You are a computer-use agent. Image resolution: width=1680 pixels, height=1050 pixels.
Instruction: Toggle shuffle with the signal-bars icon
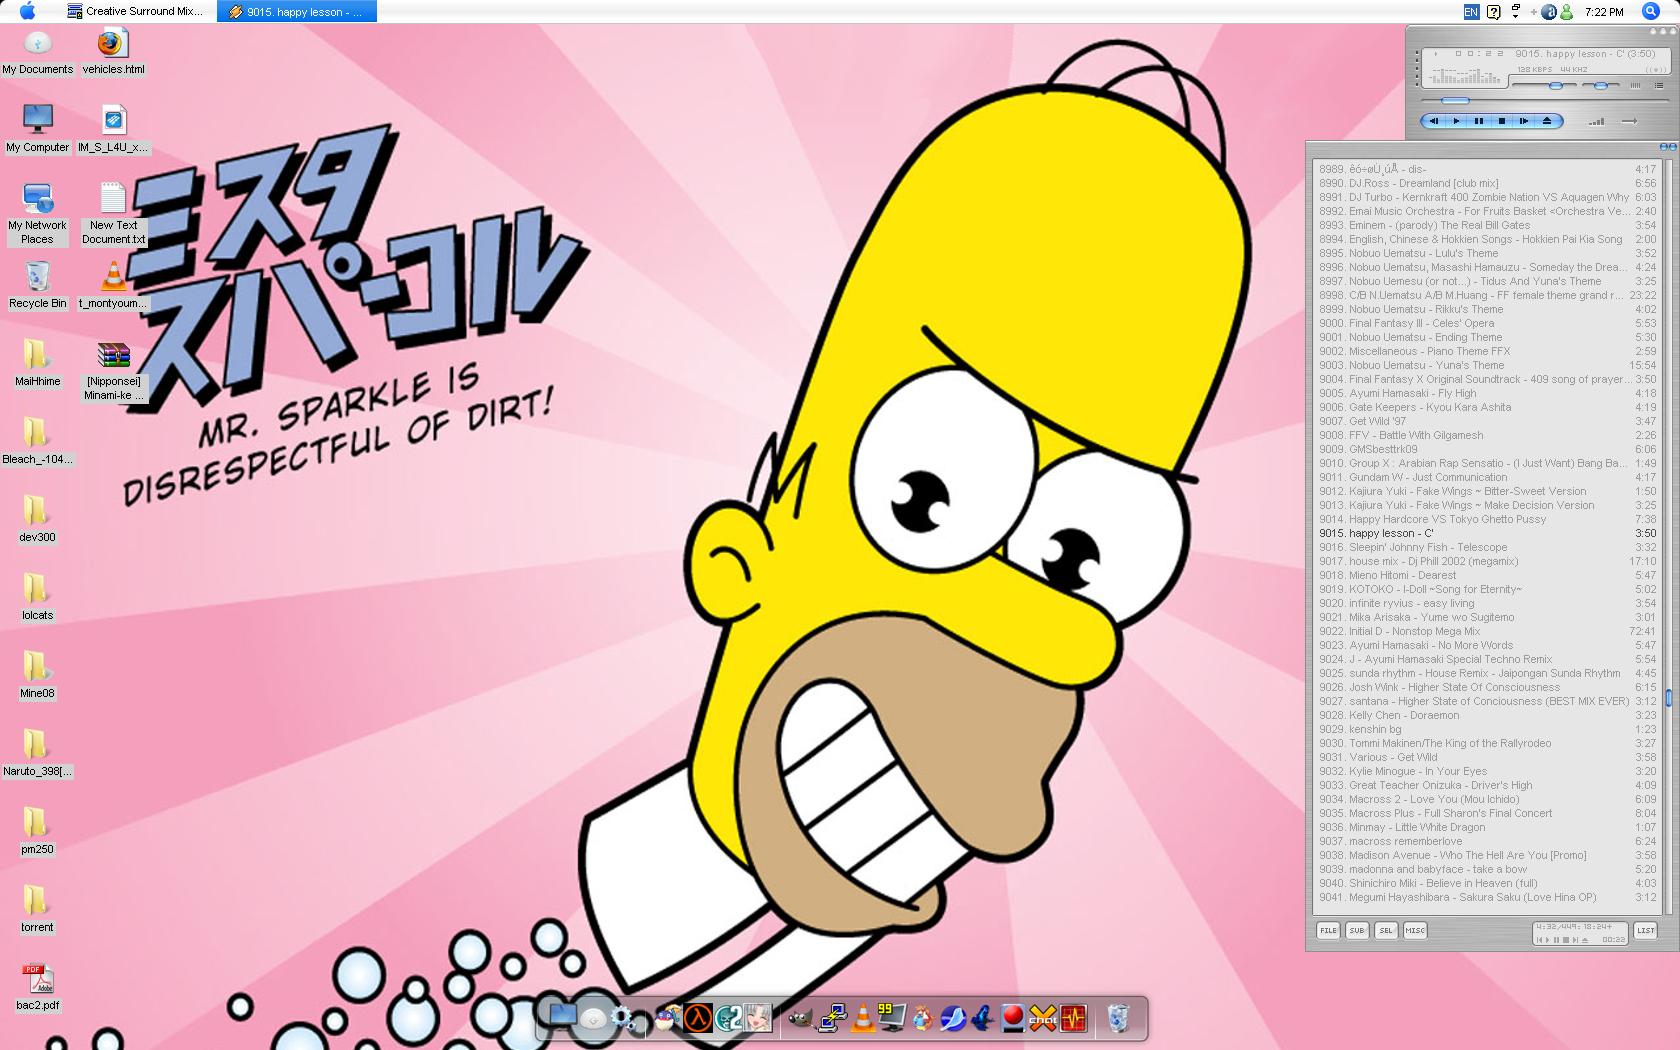[1596, 121]
